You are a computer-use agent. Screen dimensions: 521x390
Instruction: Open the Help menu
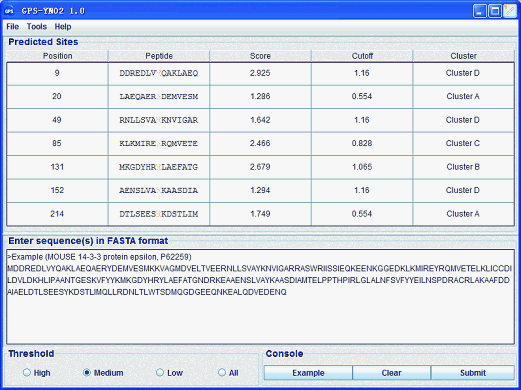point(63,27)
